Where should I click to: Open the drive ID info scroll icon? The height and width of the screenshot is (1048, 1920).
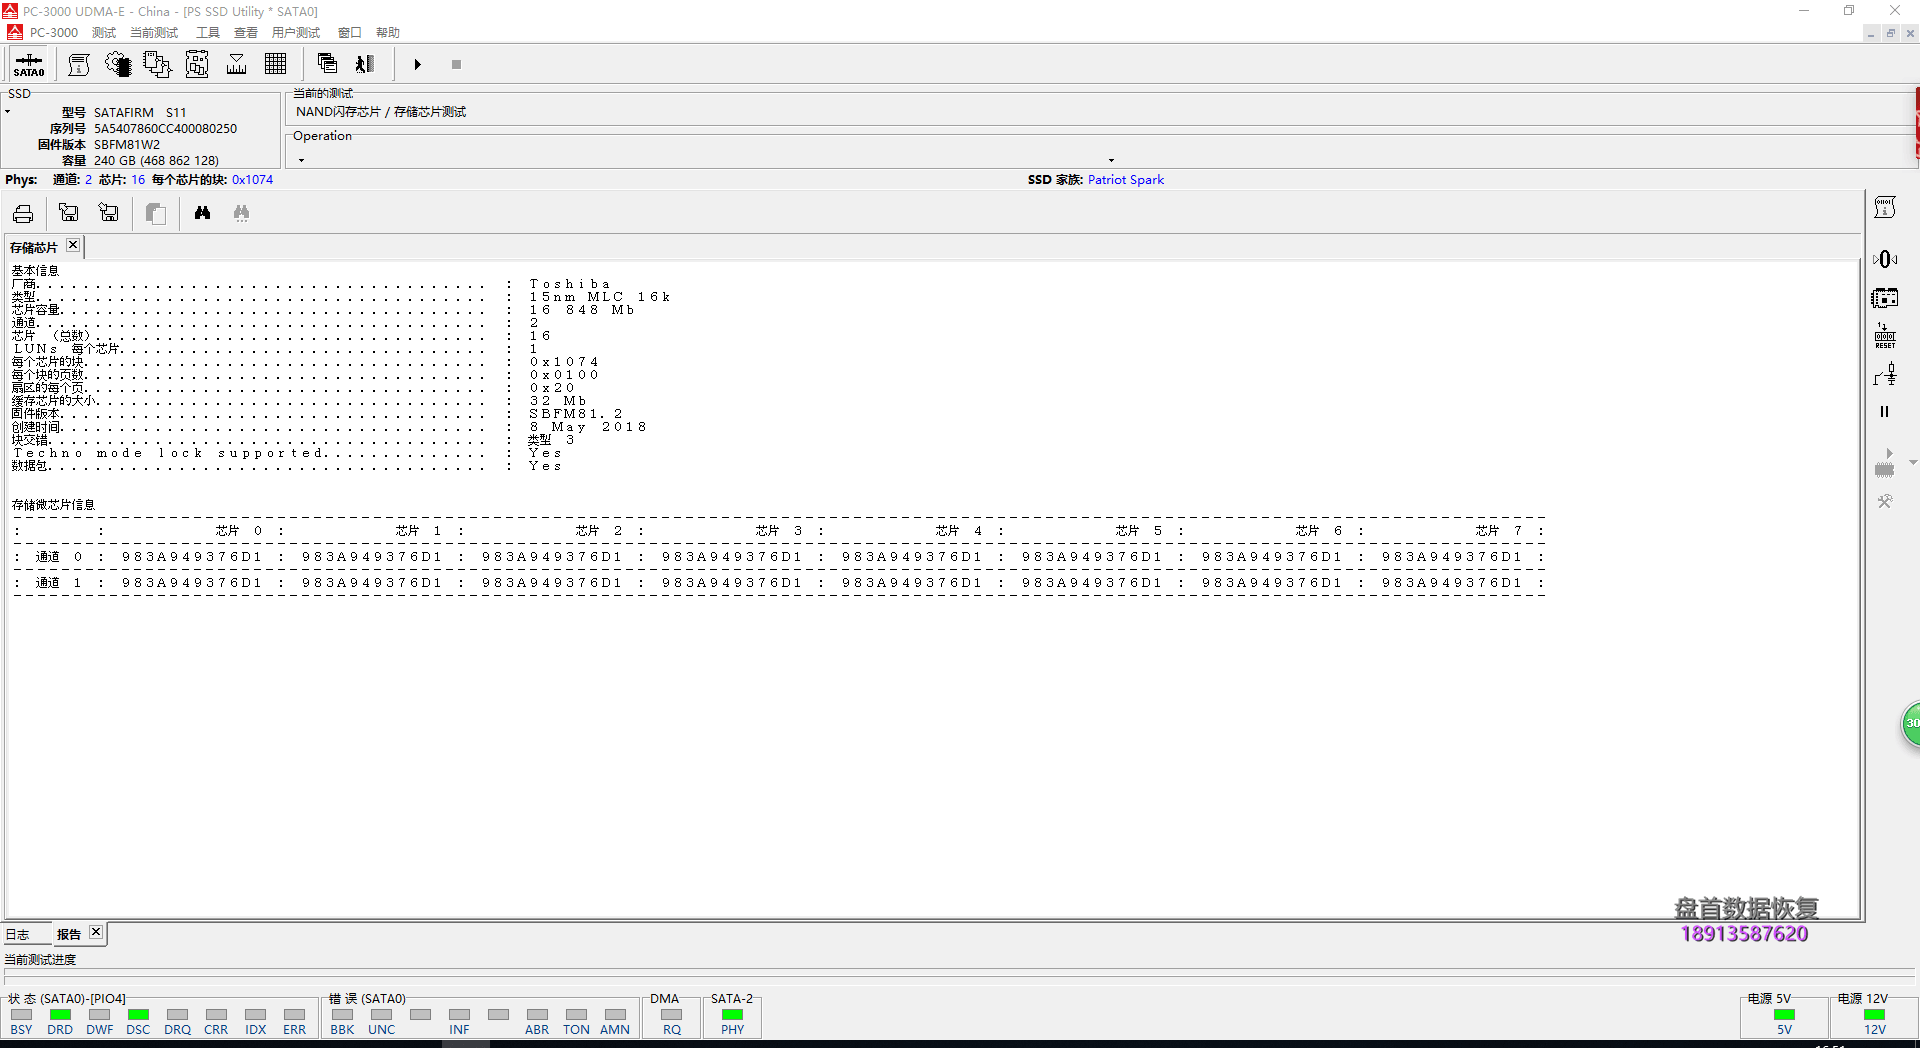point(79,65)
